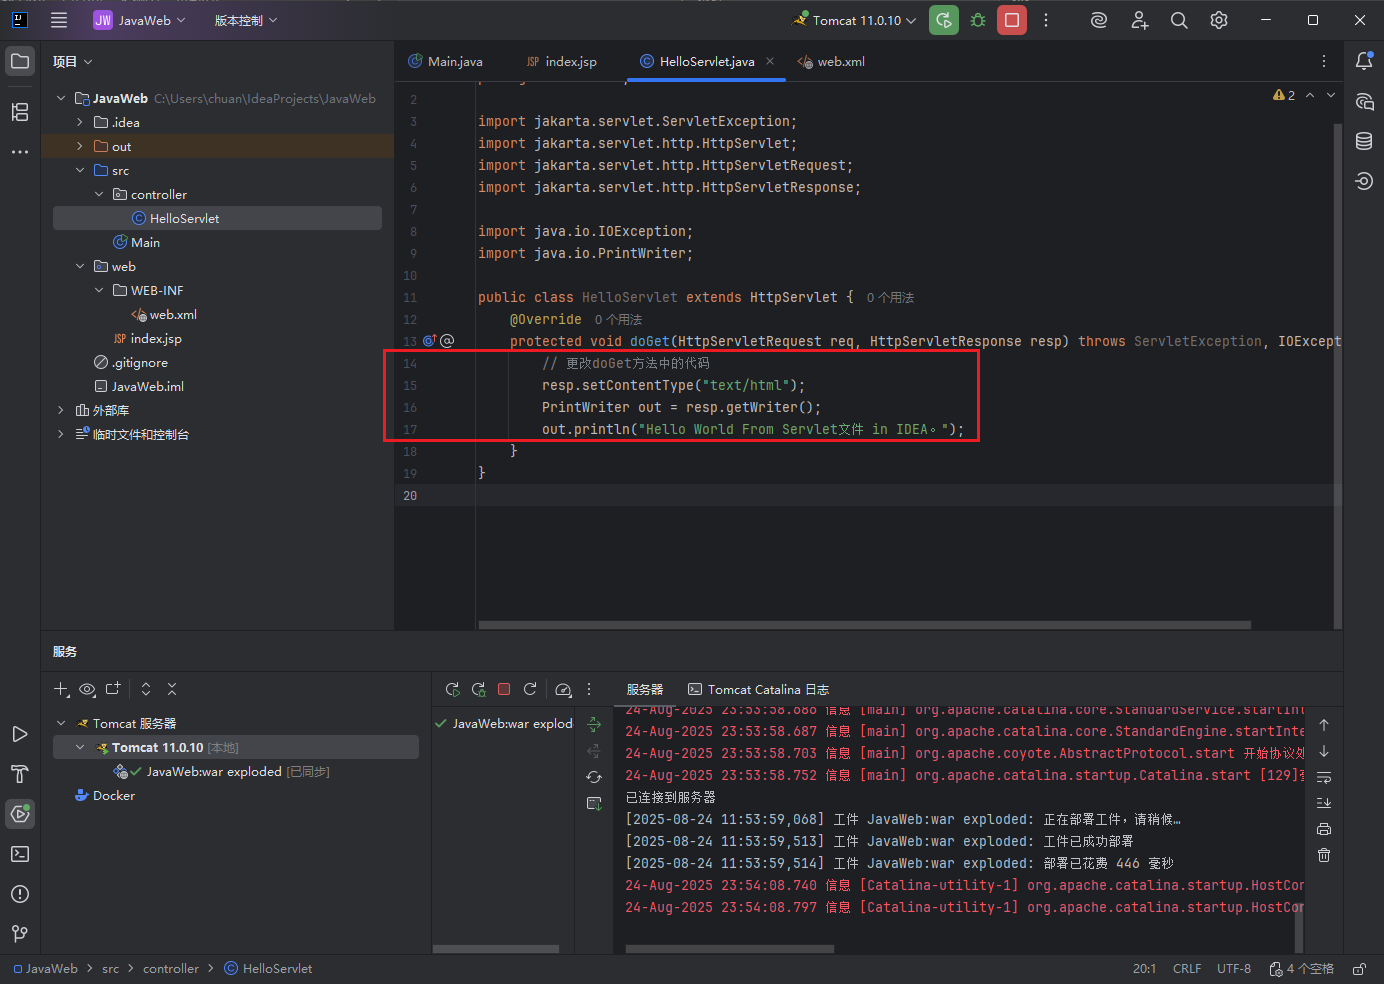Open IDE settings gear
Image resolution: width=1384 pixels, height=984 pixels.
pos(1219,20)
